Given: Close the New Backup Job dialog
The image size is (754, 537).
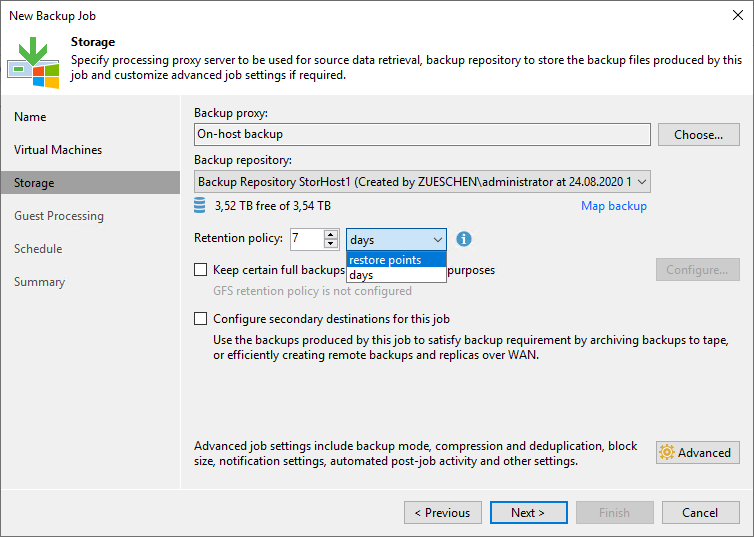Looking at the screenshot, I should 738,15.
